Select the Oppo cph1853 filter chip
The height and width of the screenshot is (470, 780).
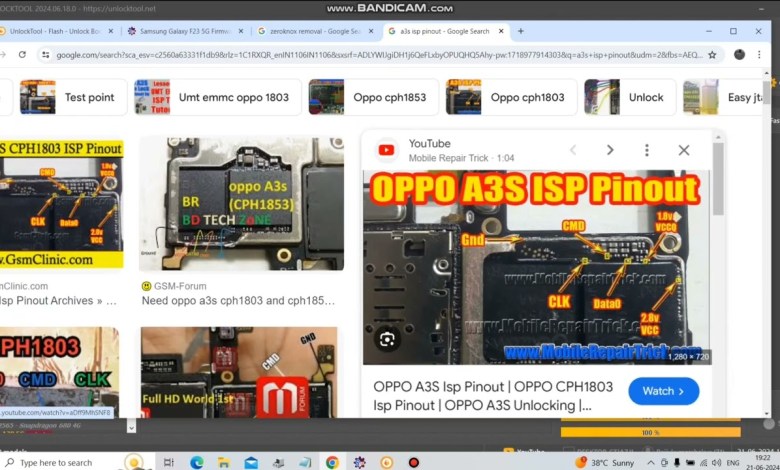[373, 97]
